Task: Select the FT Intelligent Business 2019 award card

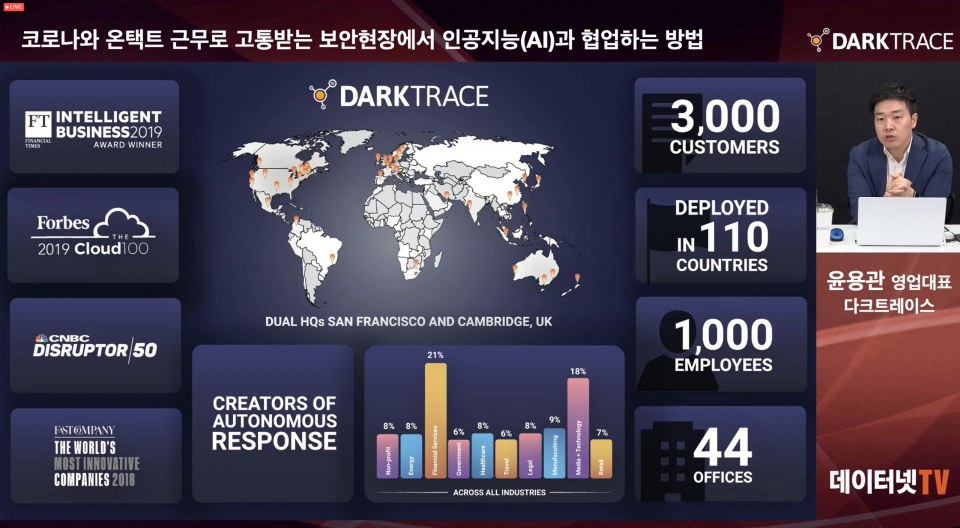Action: pos(94,127)
